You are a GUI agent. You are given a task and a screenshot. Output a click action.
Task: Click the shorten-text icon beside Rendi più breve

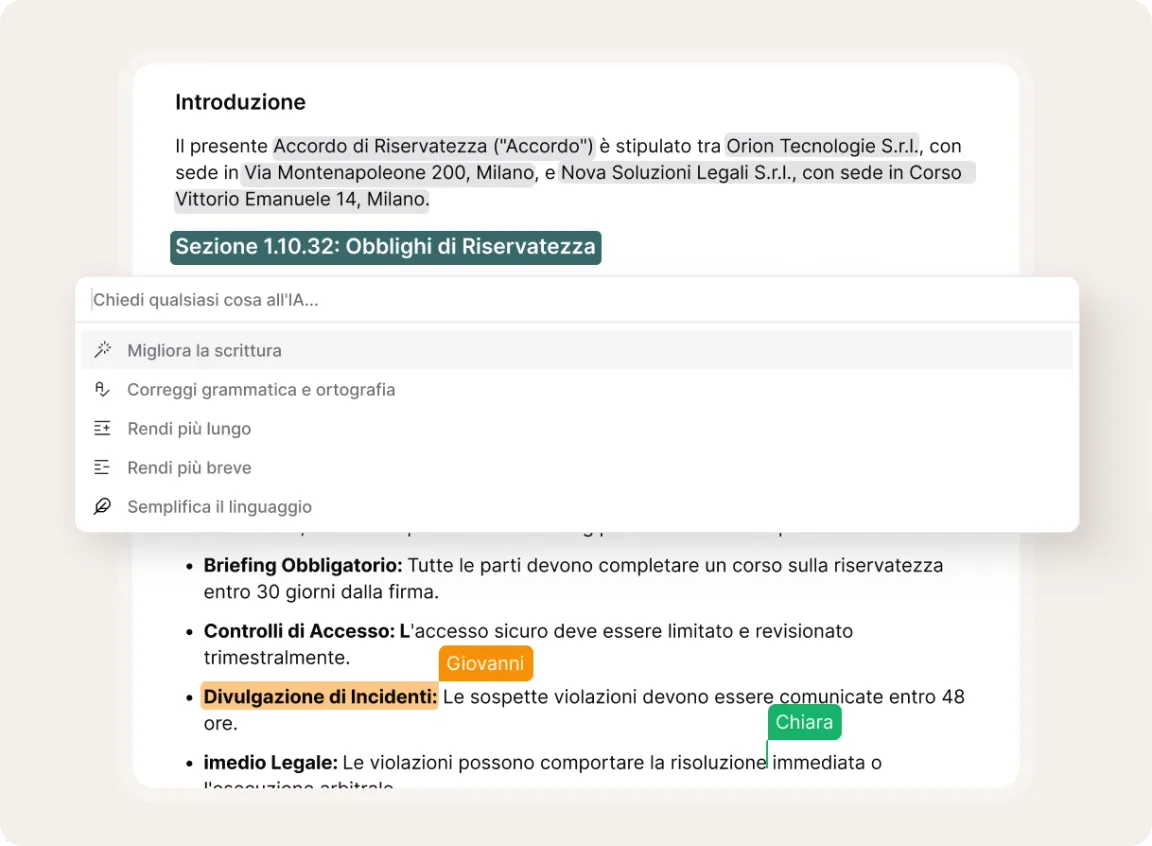coord(102,467)
